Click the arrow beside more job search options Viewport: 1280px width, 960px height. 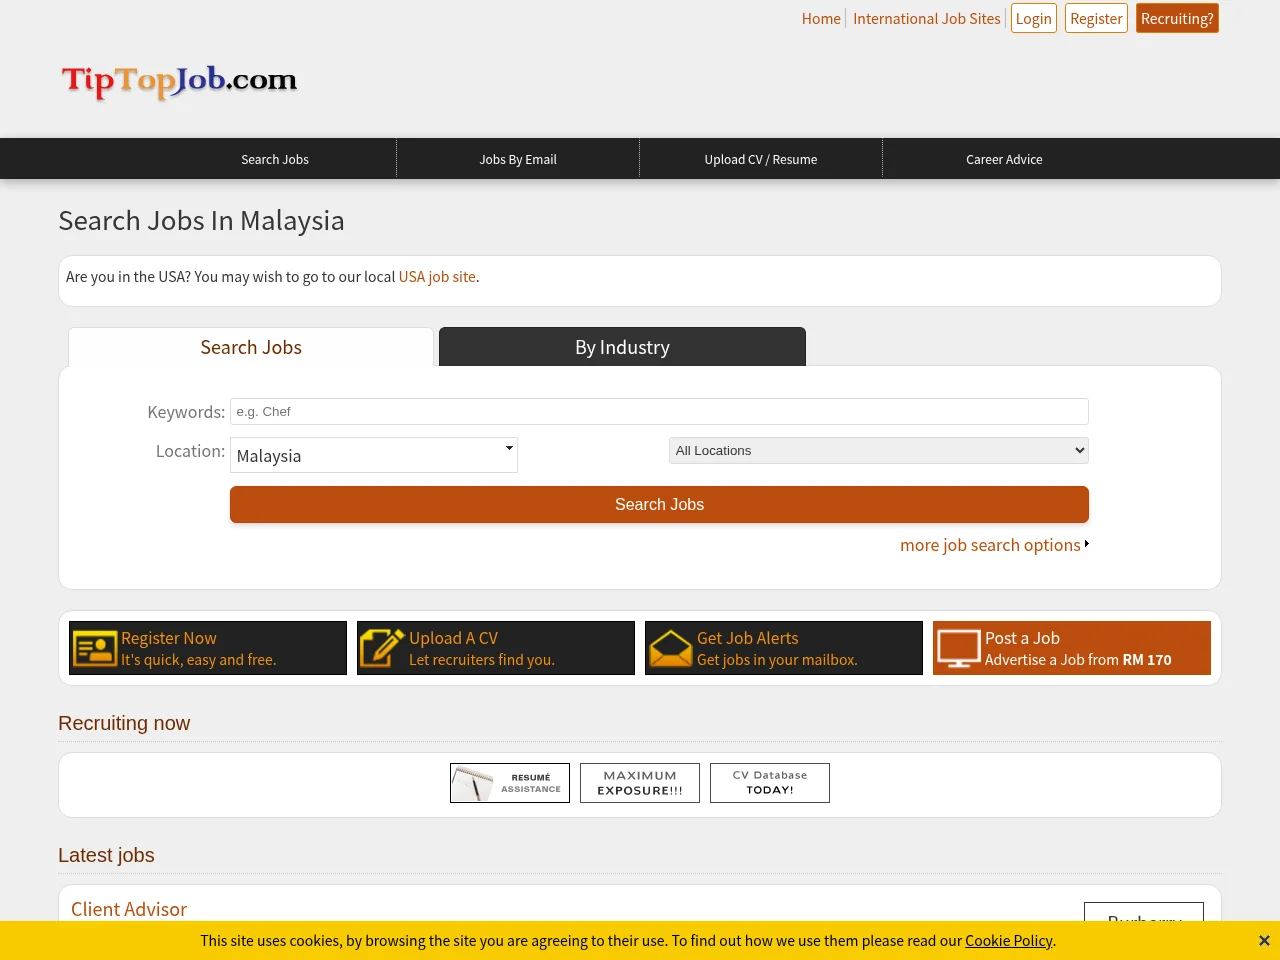click(x=1086, y=544)
